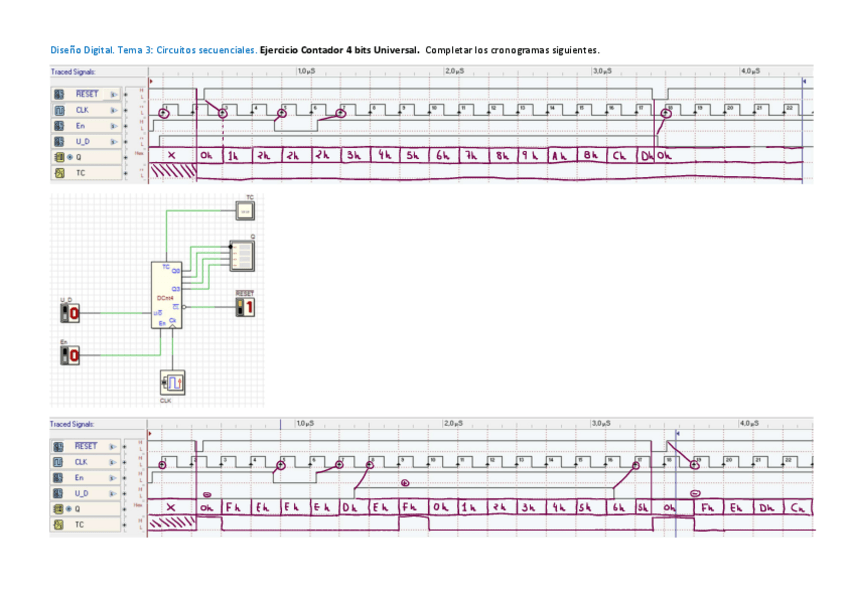Click the bottom 'Traced Signals:' header
Image resolution: width=848 pixels, height=599 pixels.
(74, 424)
